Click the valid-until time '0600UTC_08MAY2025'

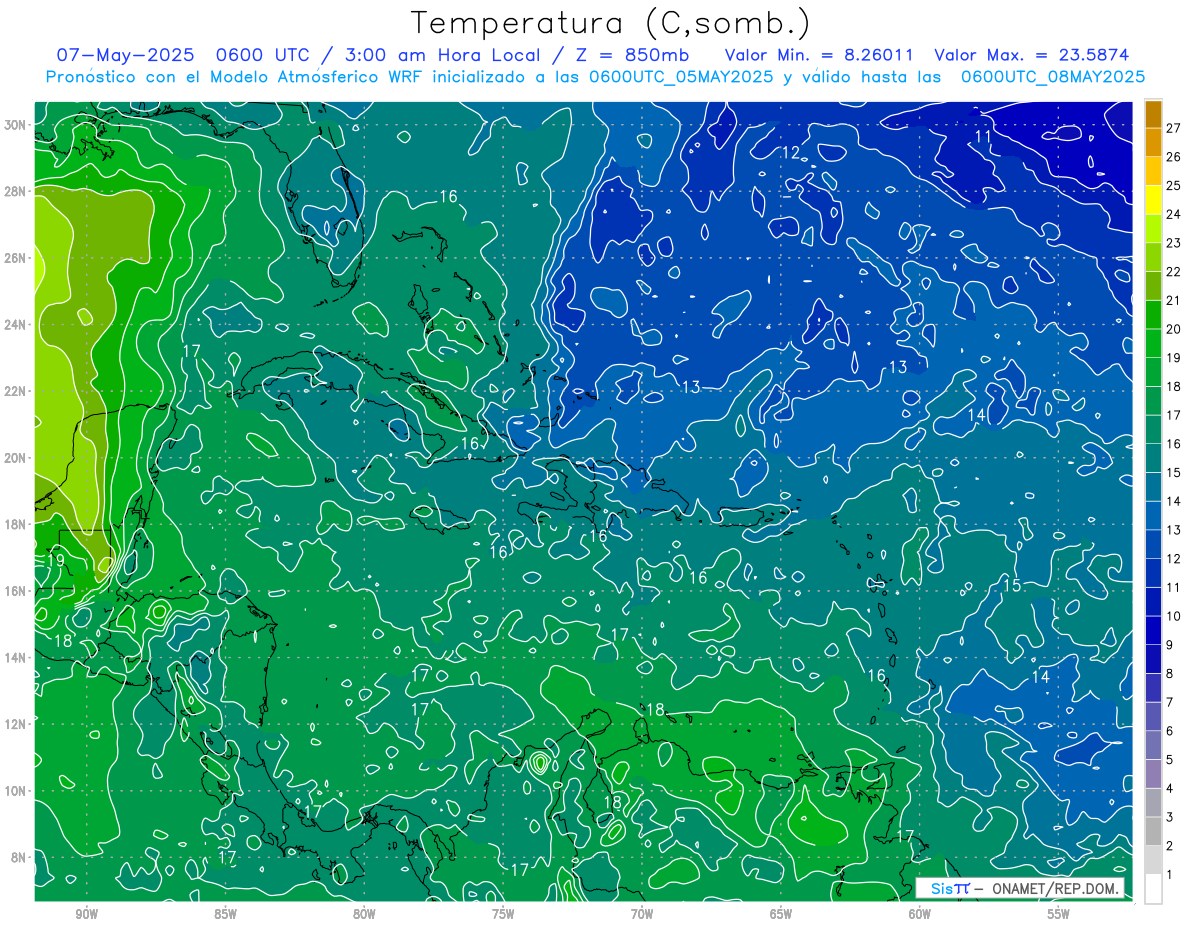pyautogui.click(x=1052, y=77)
